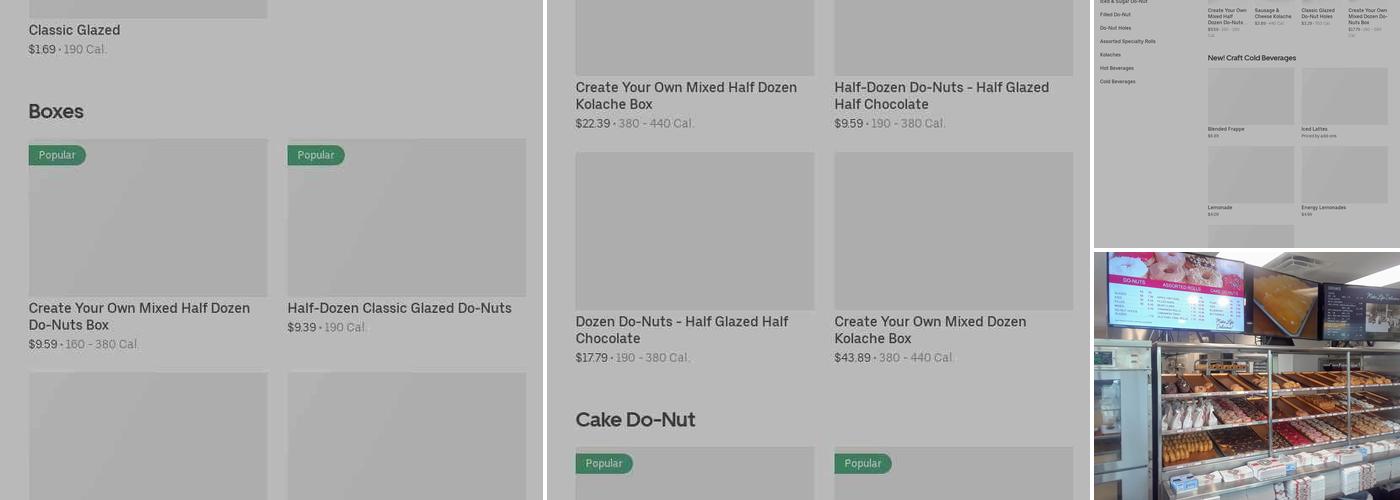
Task: Open the first item thumbnail under Boxes heading
Action: tap(148, 217)
